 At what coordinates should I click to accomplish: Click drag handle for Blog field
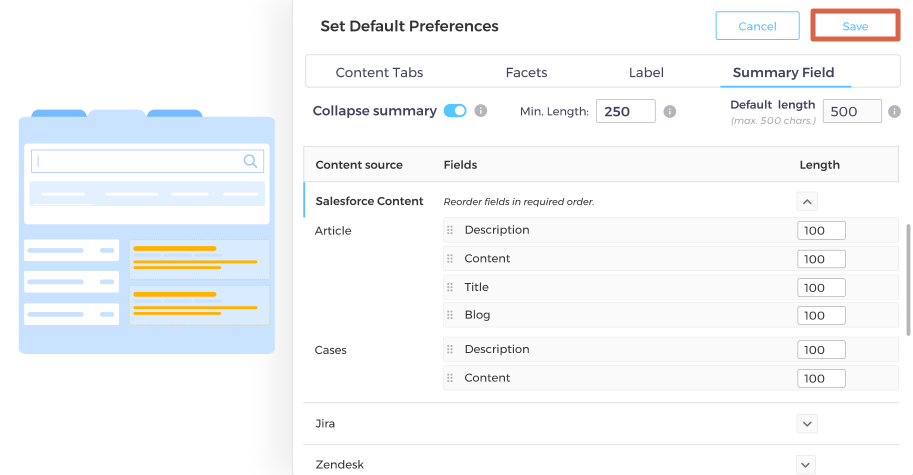pos(451,315)
